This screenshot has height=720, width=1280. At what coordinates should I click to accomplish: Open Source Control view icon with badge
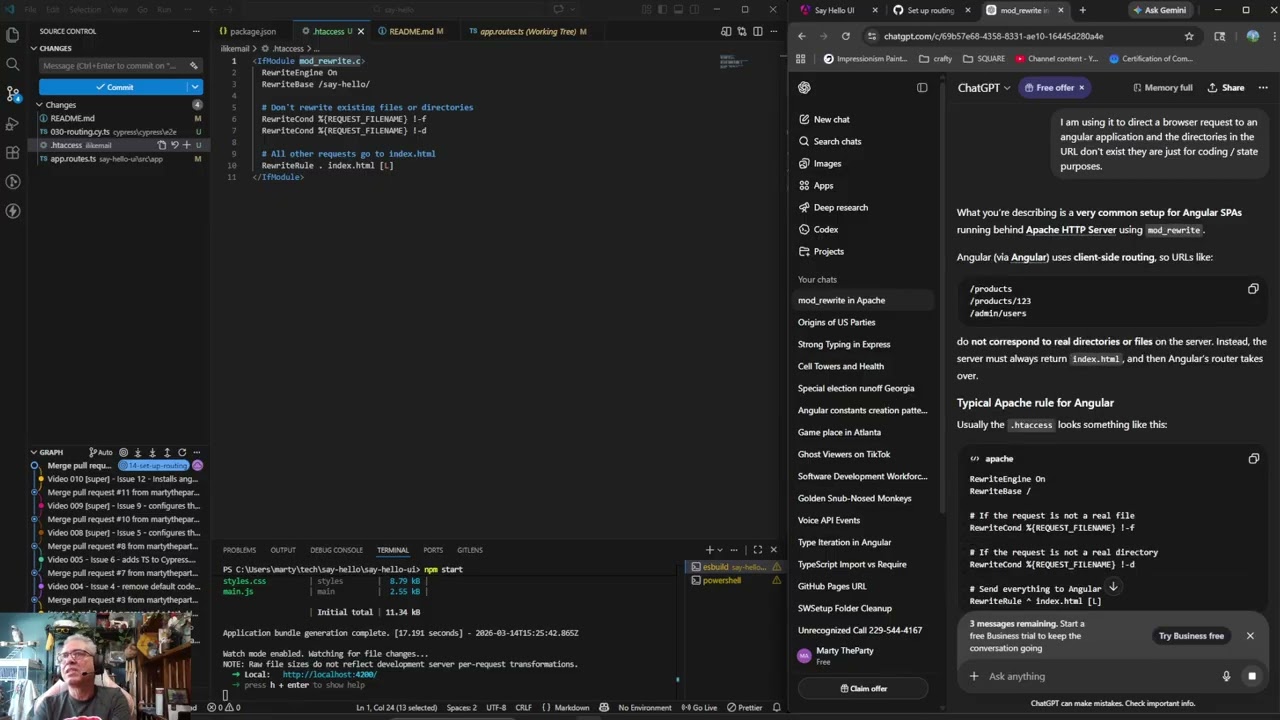point(13,93)
